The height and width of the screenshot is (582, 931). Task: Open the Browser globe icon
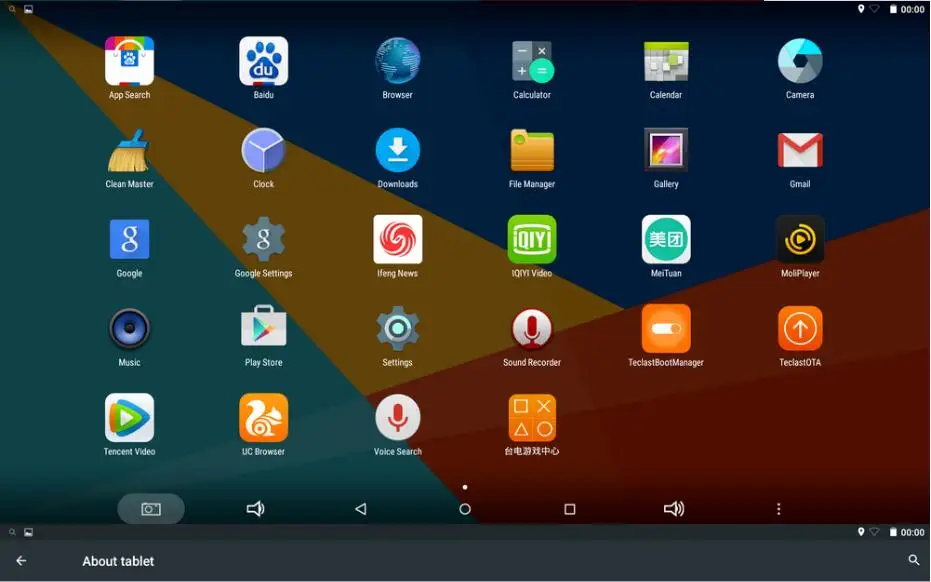coord(398,61)
